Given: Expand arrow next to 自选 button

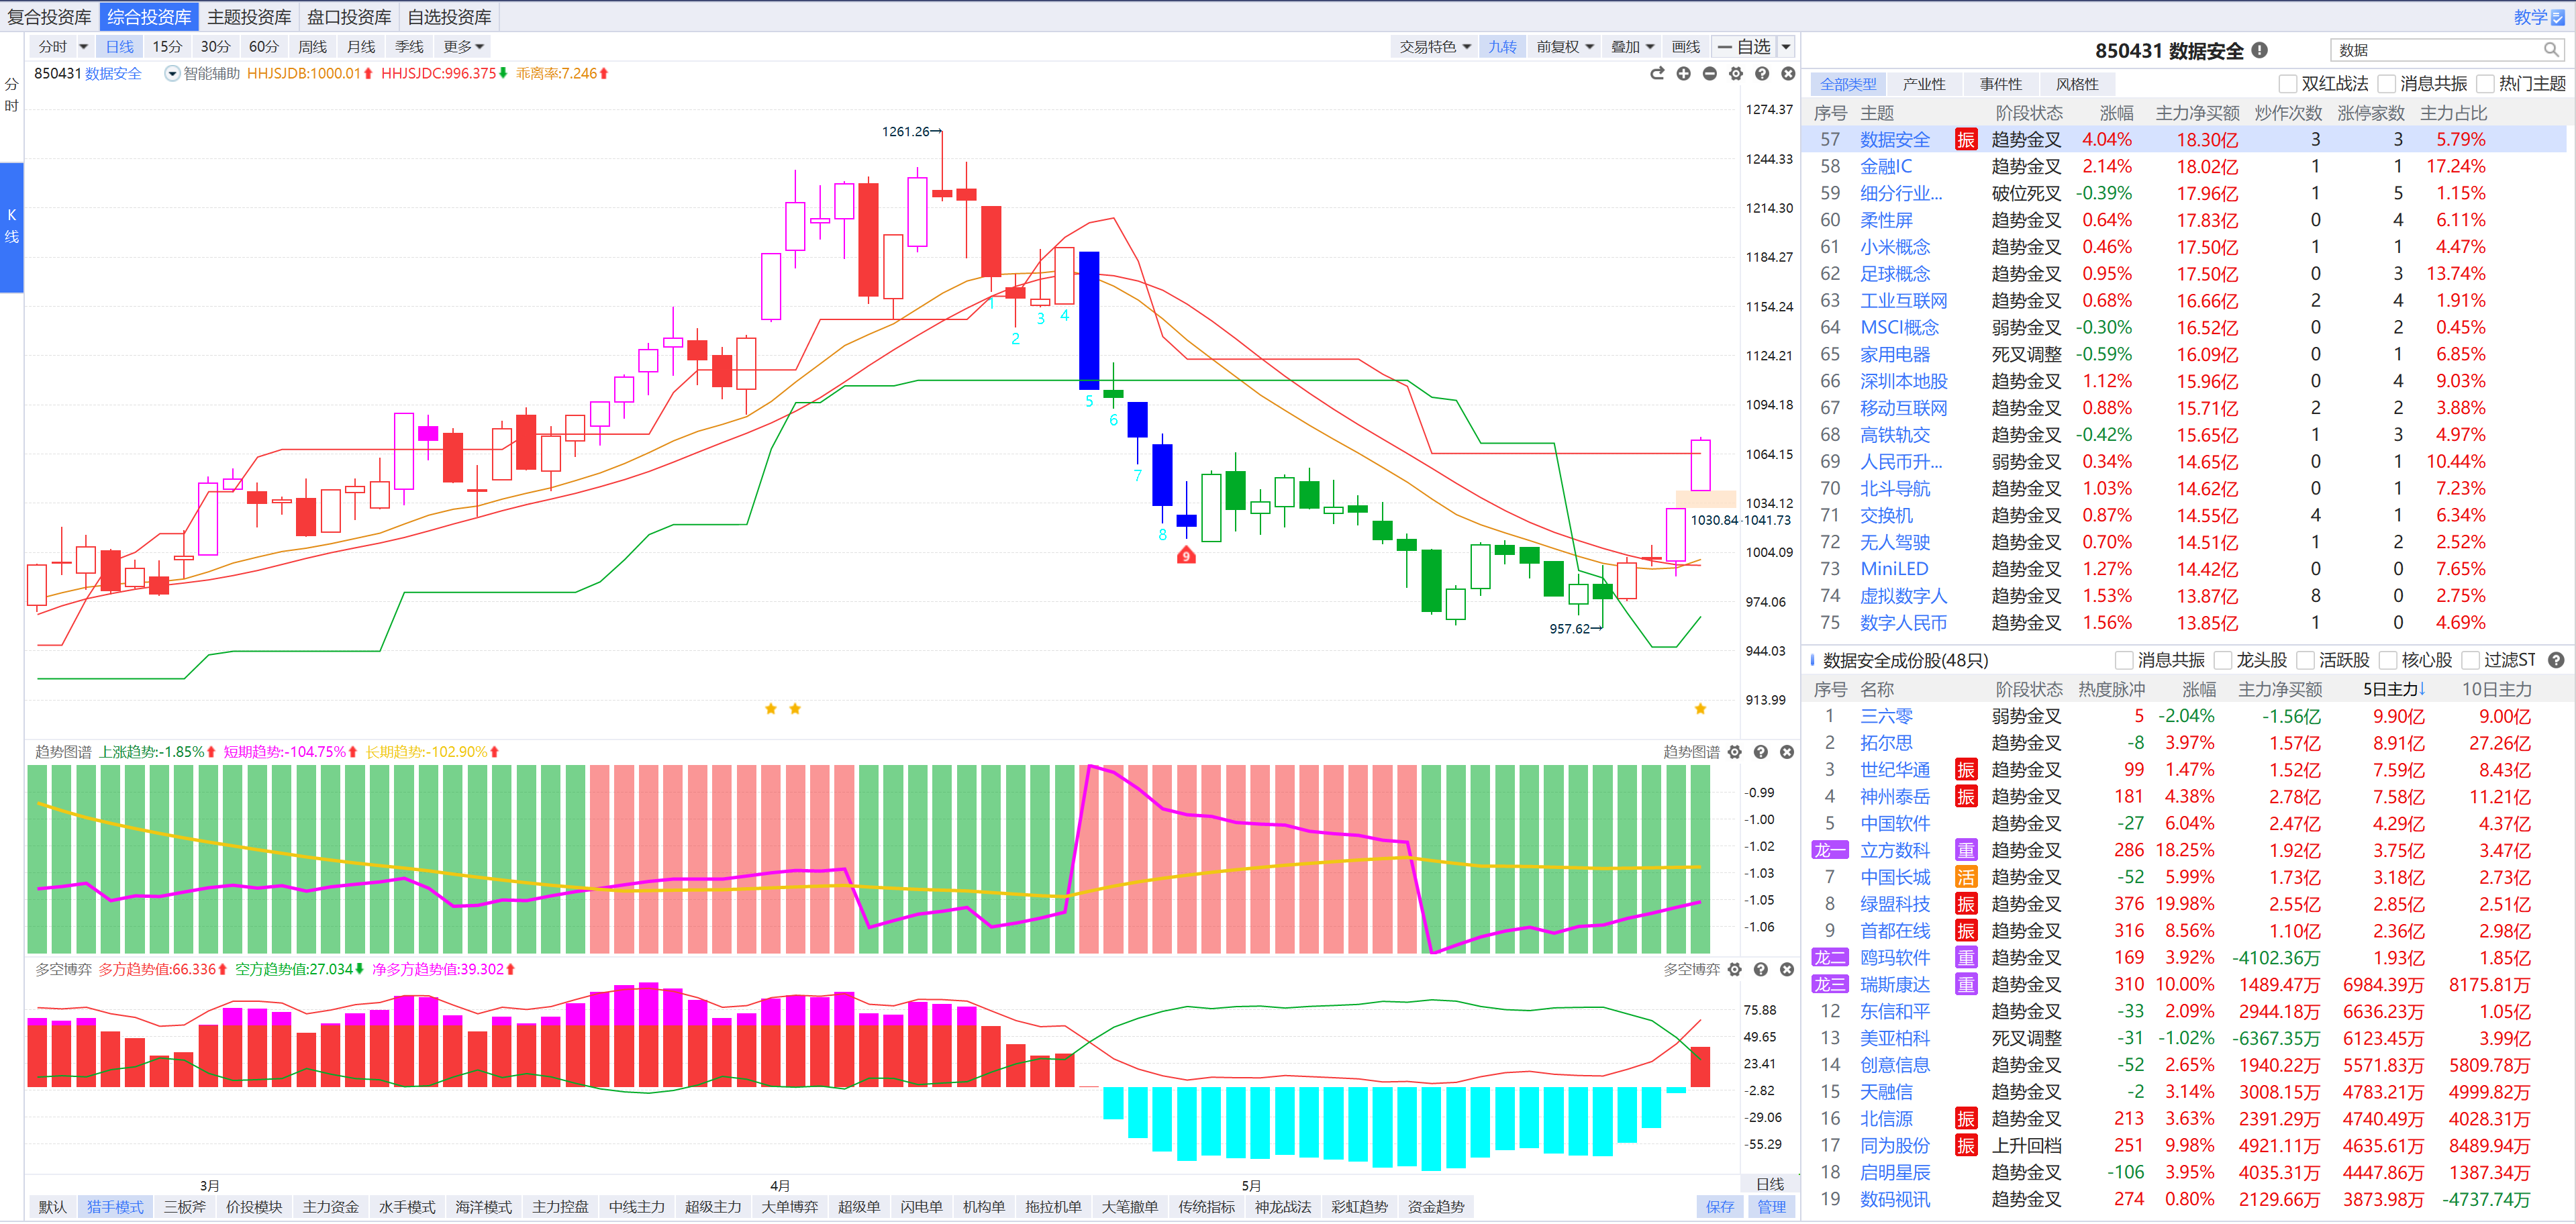Looking at the screenshot, I should [x=1785, y=47].
